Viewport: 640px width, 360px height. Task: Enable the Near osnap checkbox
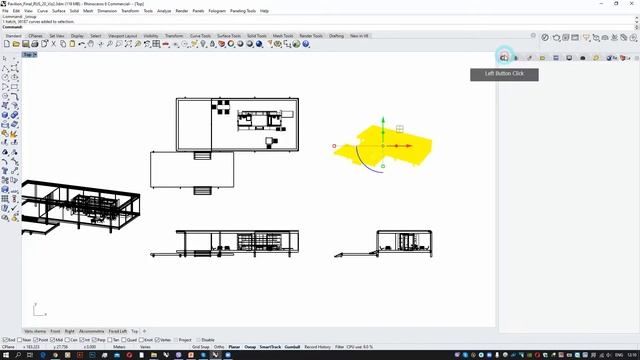(20, 340)
